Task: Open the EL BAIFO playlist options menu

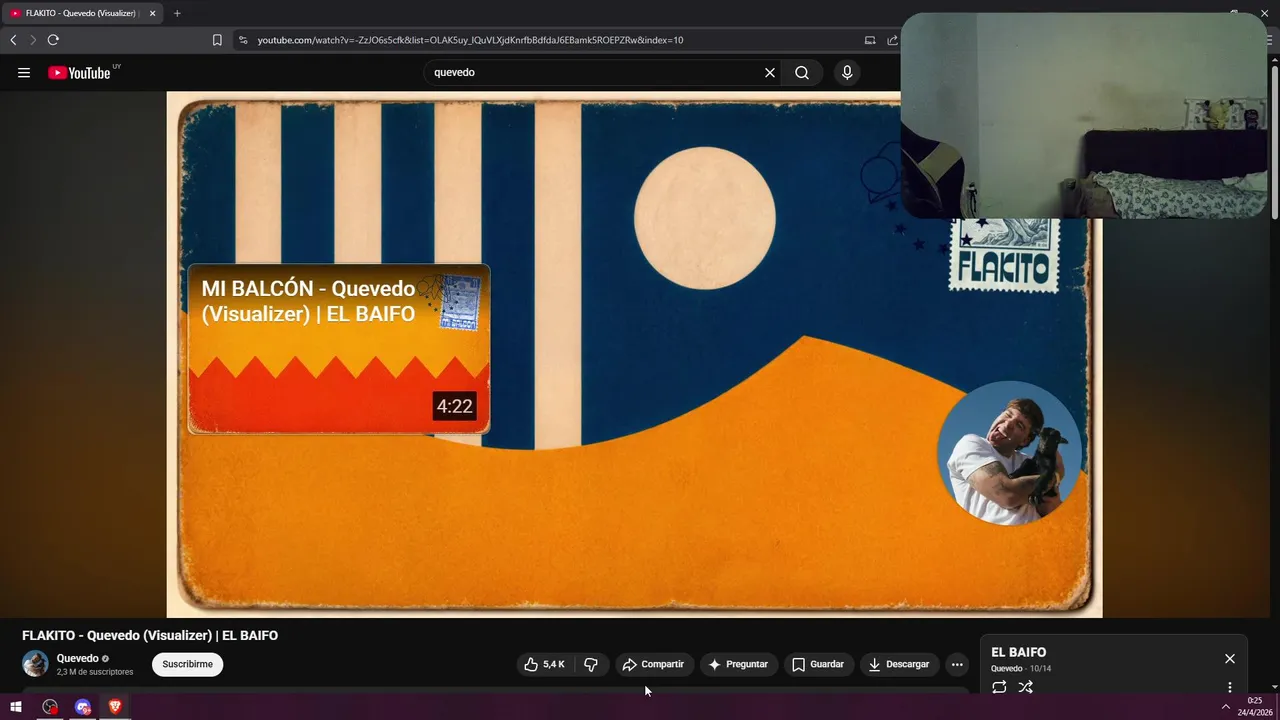Action: [x=1230, y=687]
